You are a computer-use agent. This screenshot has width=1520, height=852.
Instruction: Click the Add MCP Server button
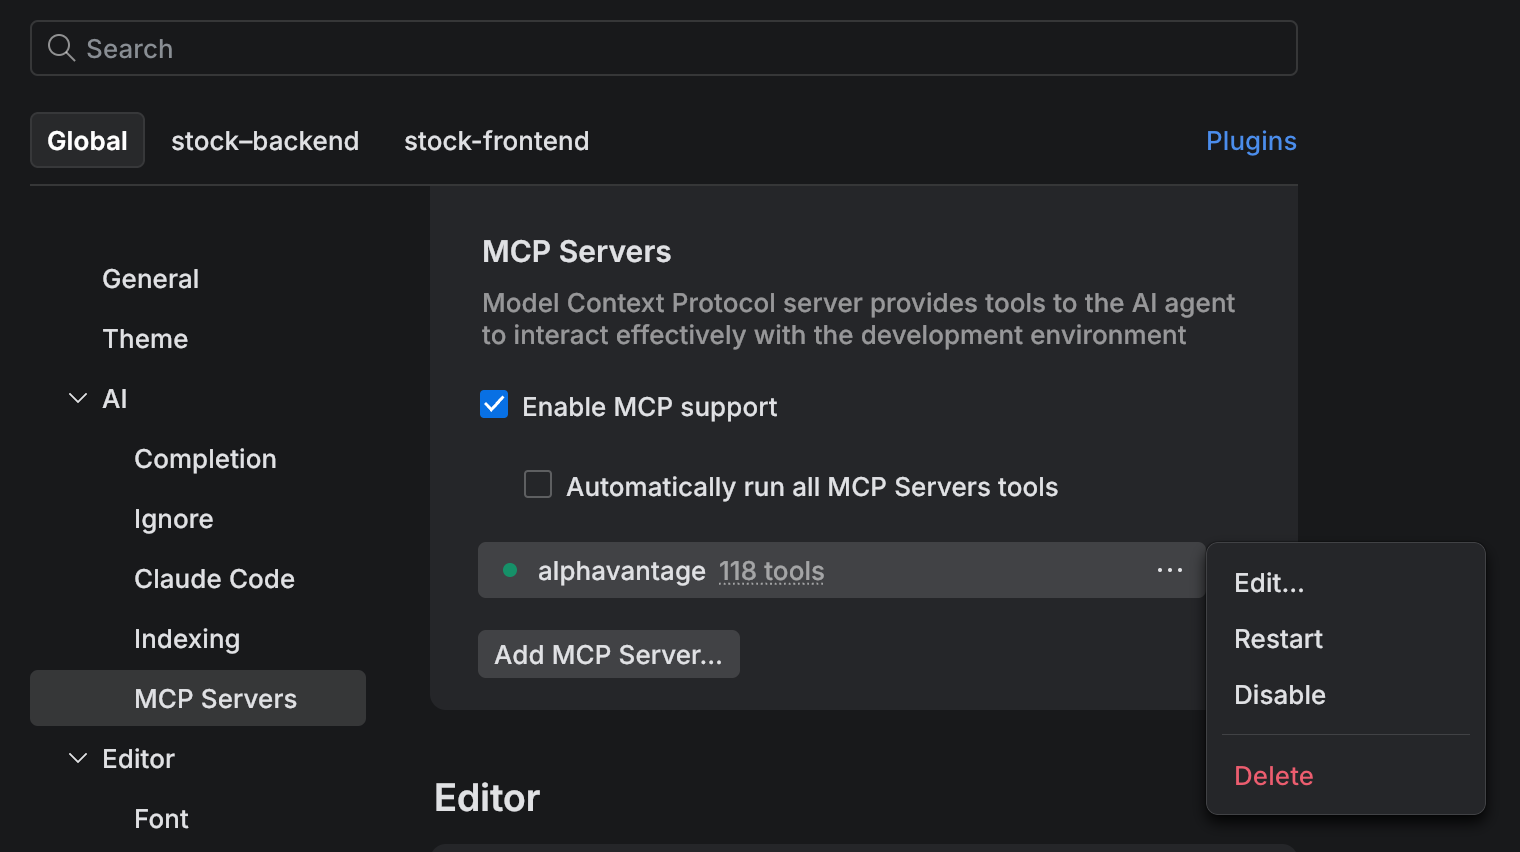coord(608,654)
